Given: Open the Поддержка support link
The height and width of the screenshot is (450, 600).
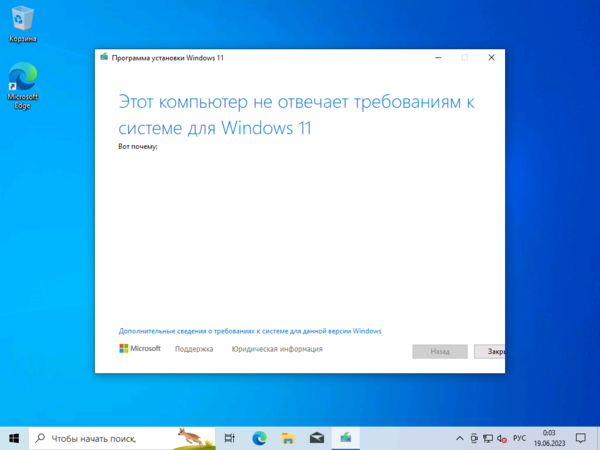Looking at the screenshot, I should (x=194, y=349).
